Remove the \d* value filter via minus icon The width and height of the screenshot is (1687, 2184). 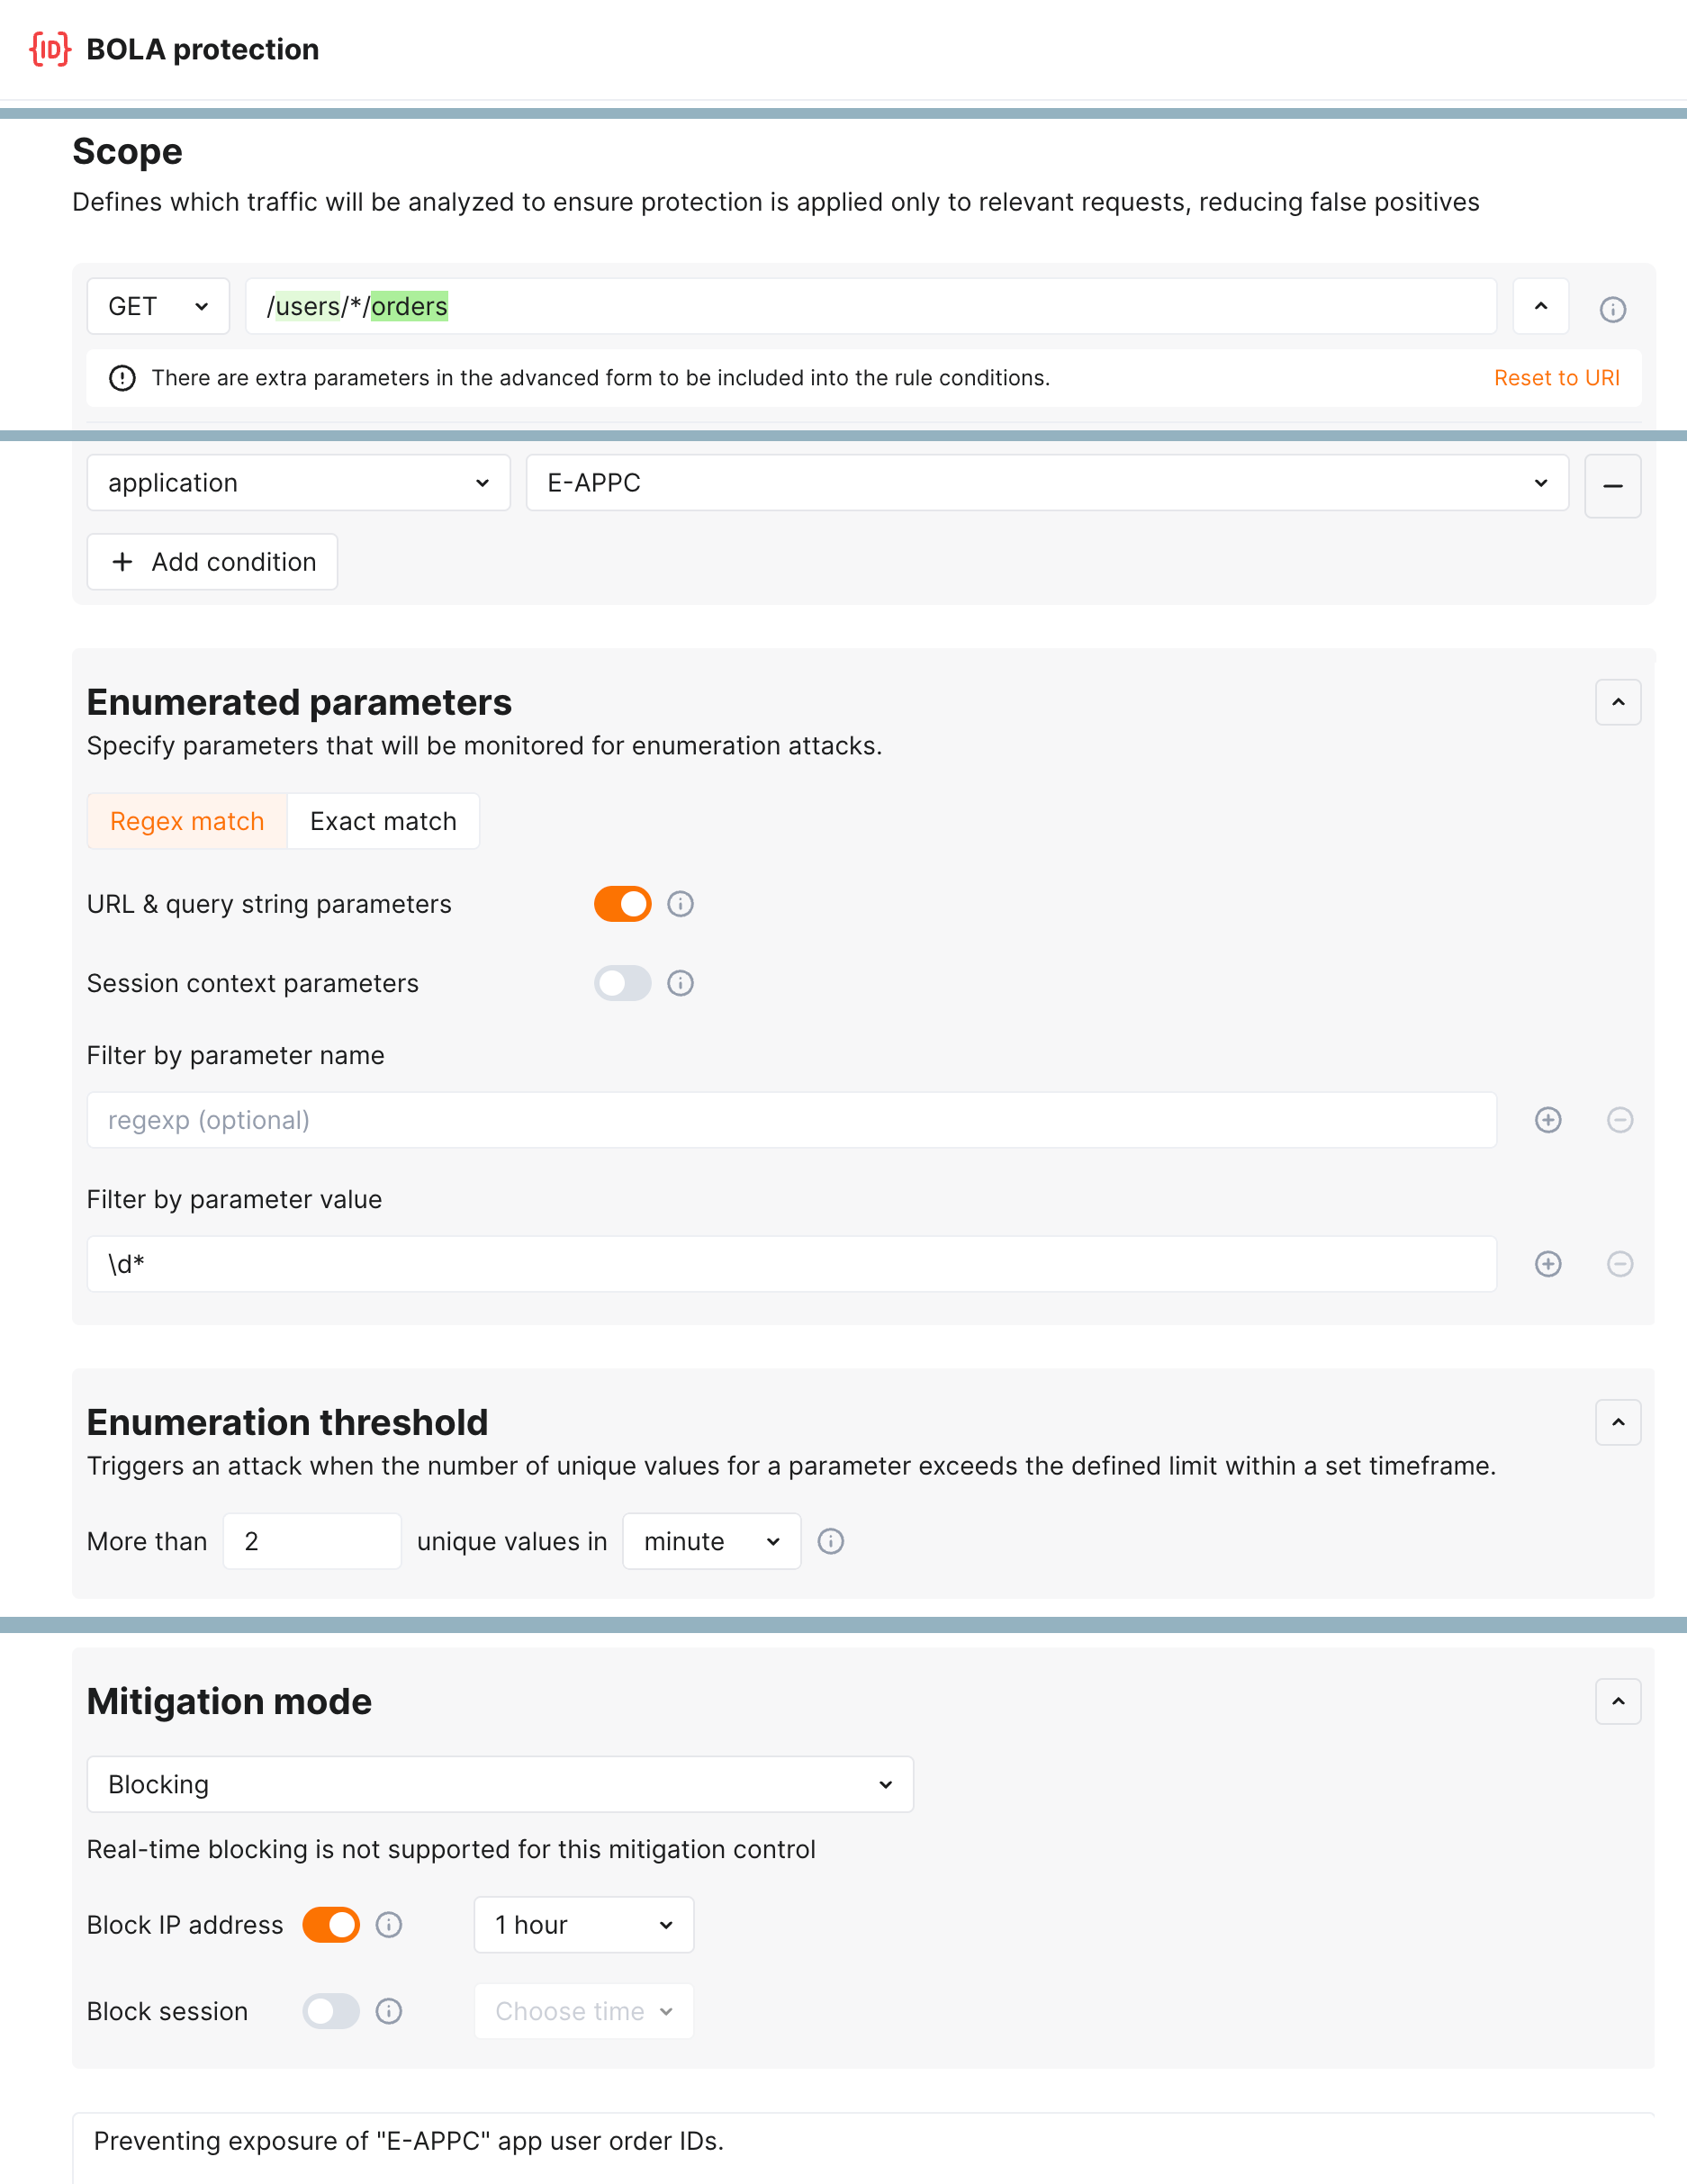[1620, 1264]
